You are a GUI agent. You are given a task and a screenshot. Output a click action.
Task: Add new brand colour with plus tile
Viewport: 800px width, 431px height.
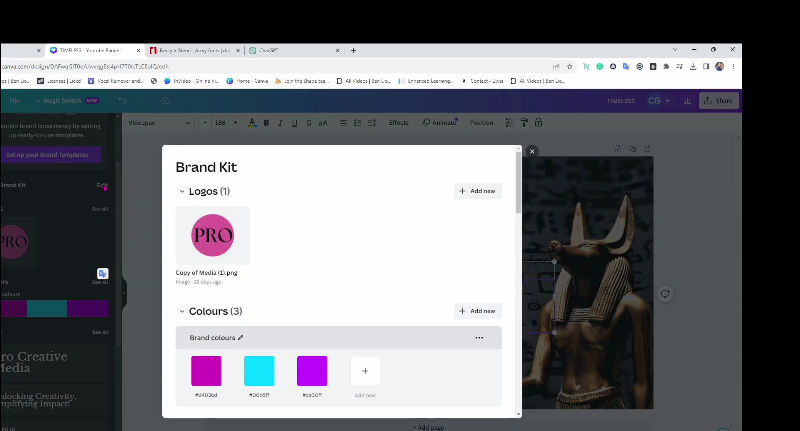[365, 371]
